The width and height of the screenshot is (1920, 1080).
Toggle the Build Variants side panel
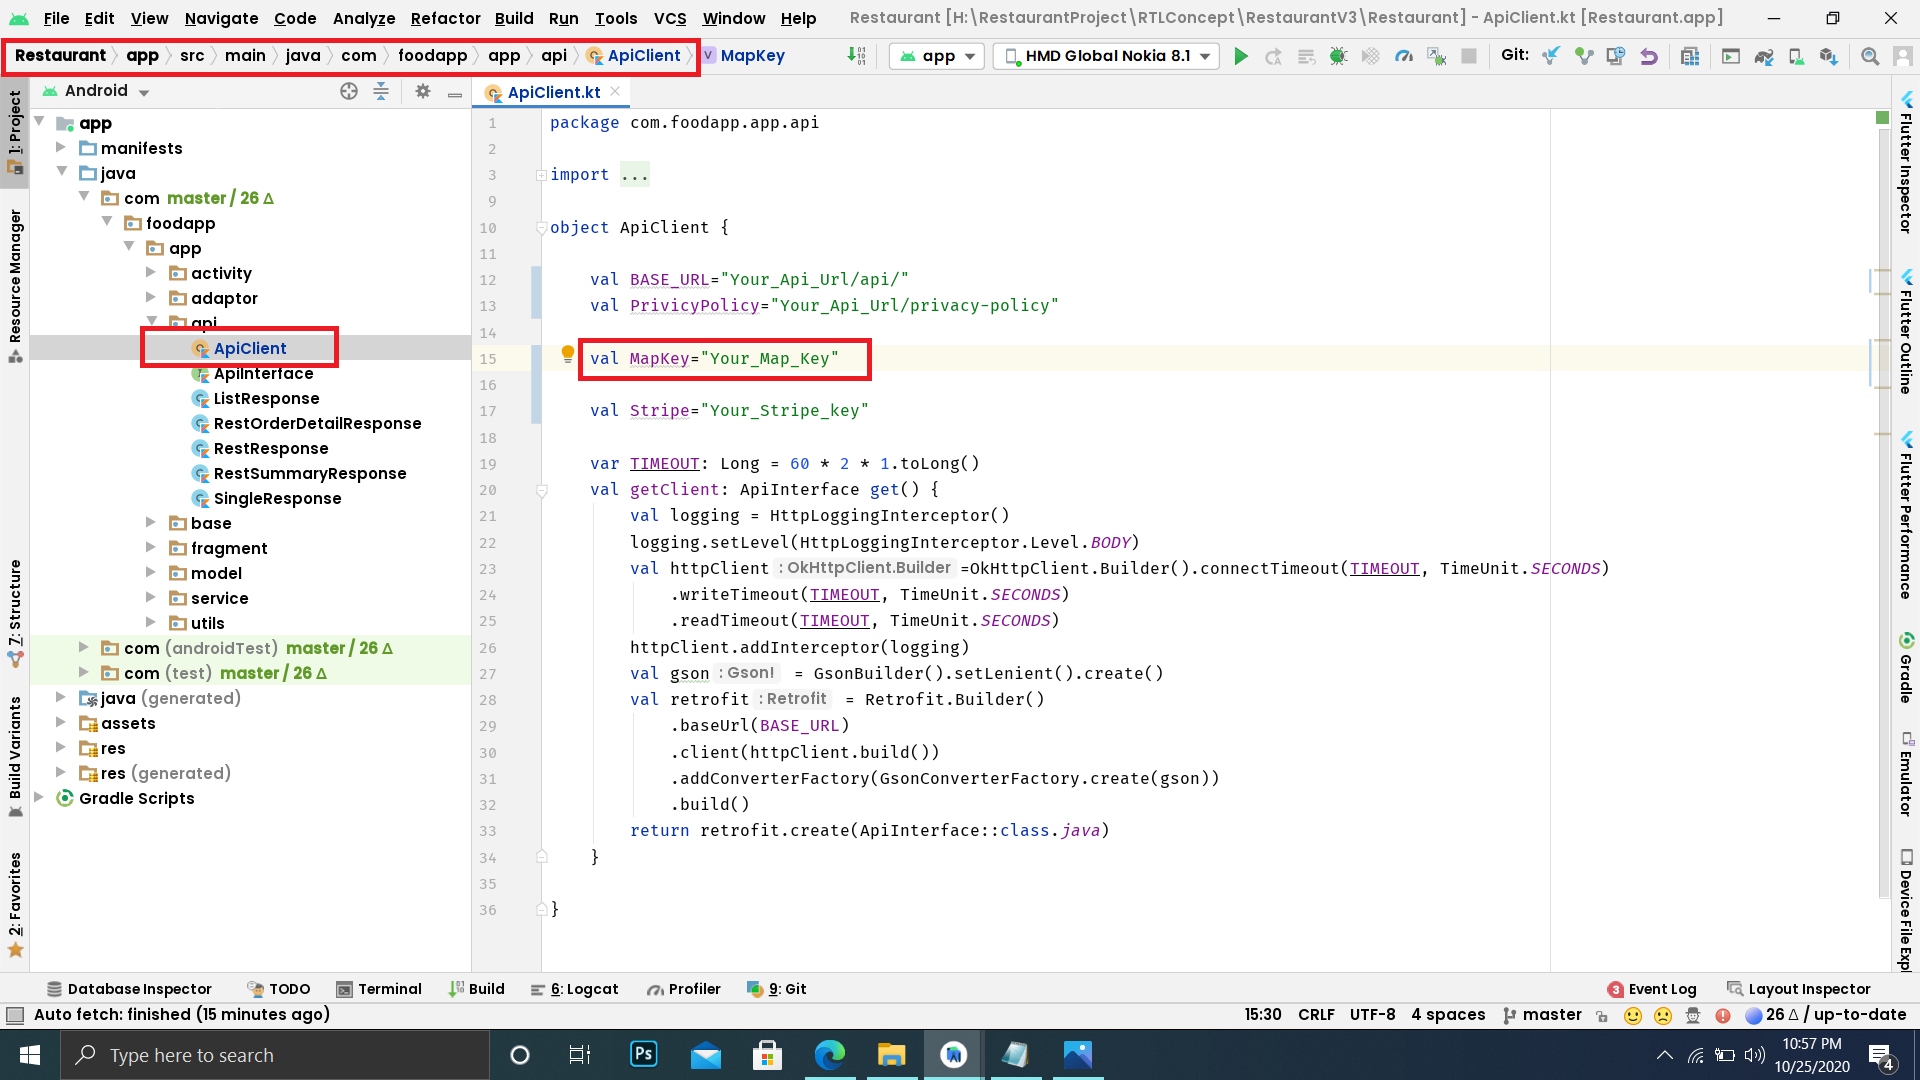click(x=15, y=750)
